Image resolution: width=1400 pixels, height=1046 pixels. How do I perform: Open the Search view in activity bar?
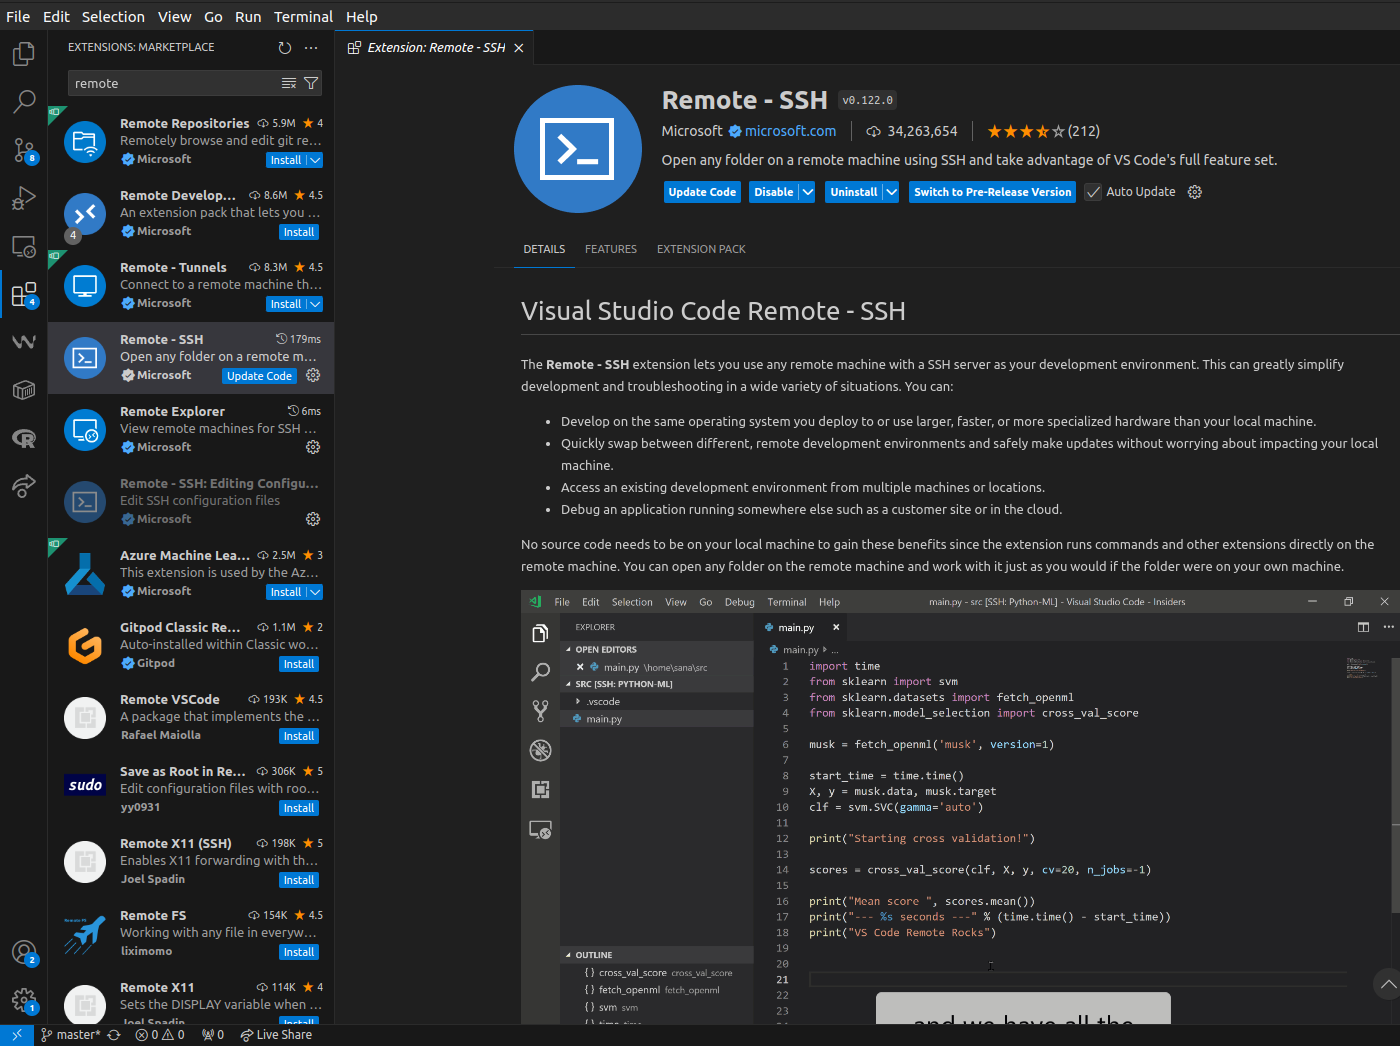pos(24,101)
